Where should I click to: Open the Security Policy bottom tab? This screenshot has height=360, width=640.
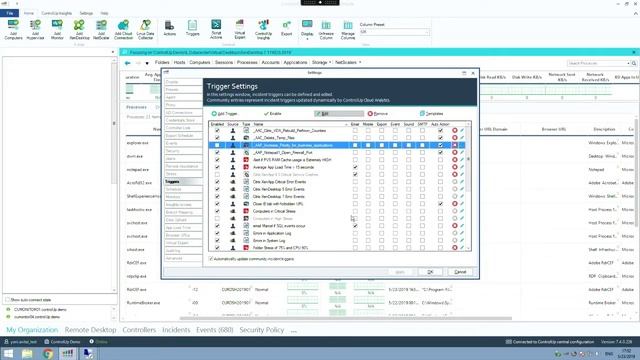click(262, 330)
